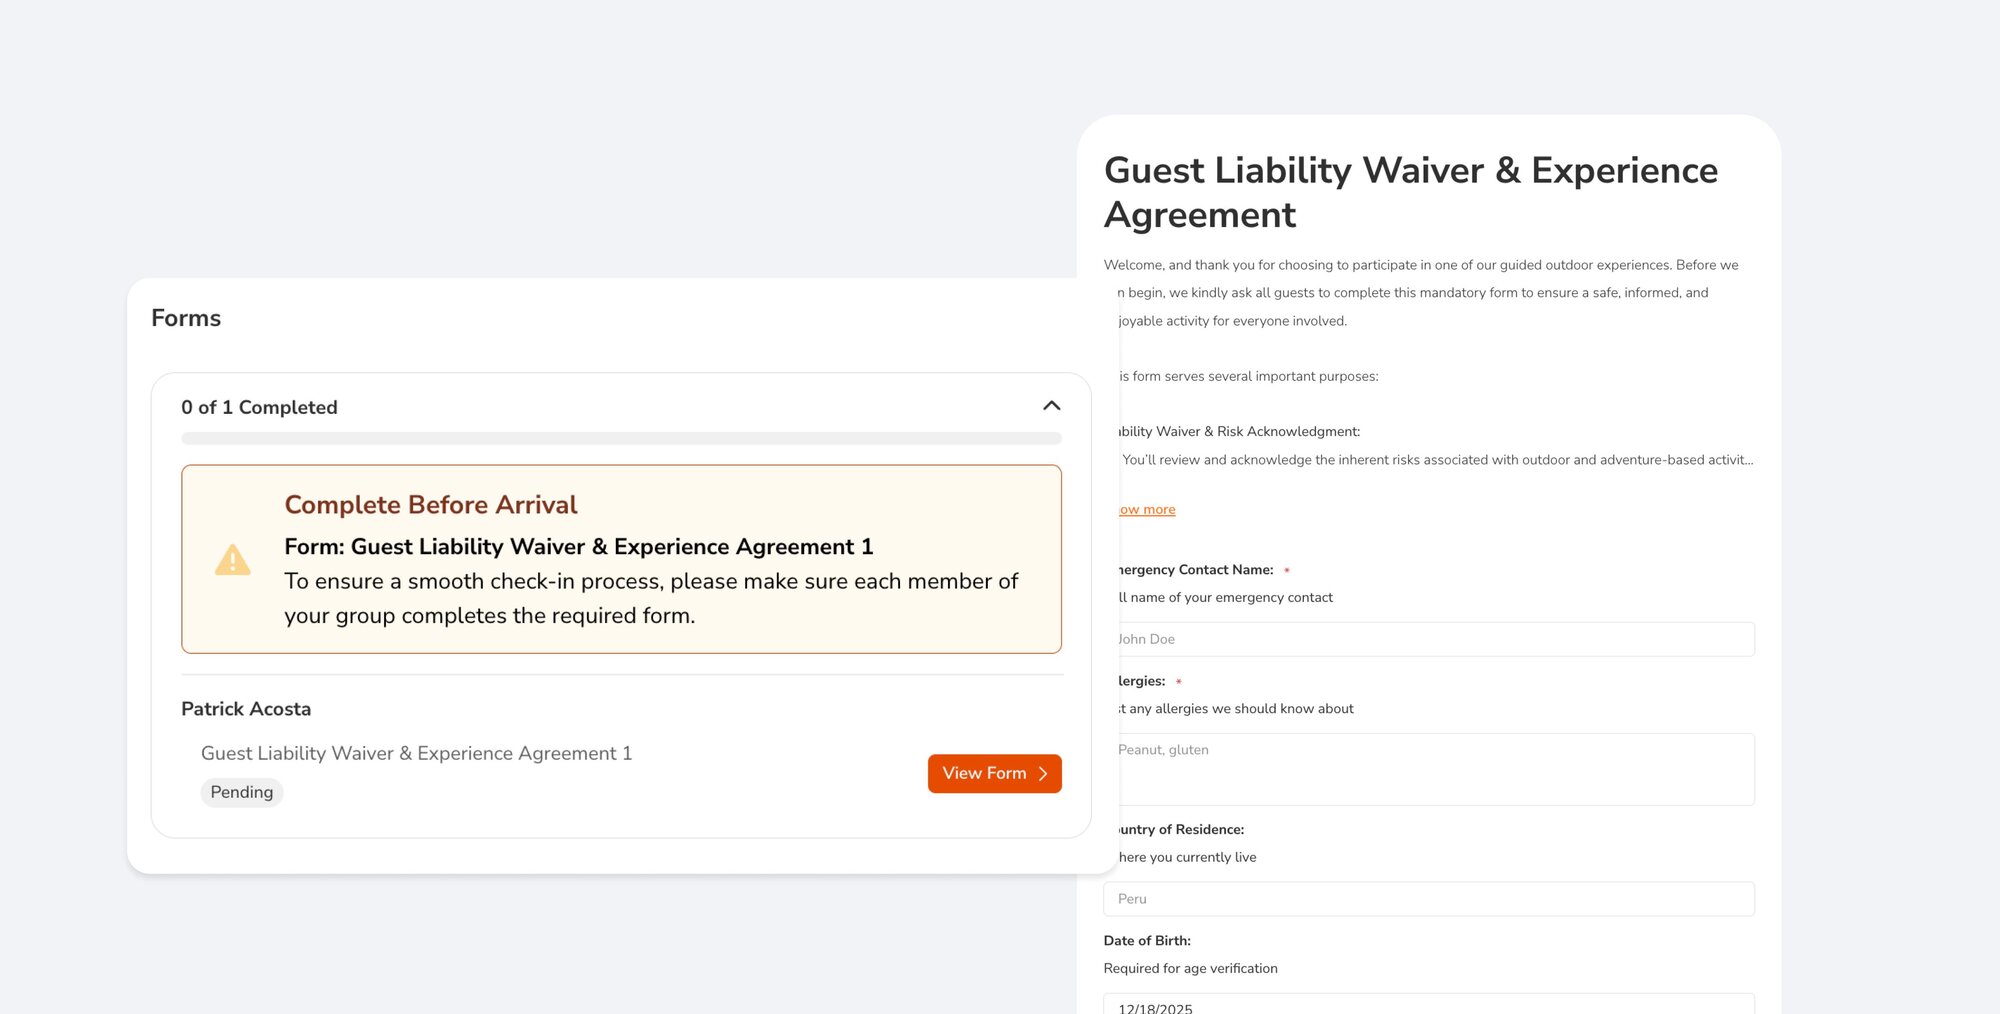Click the check-in instructions text inside the alert
The width and height of the screenshot is (2000, 1014).
[650, 598]
